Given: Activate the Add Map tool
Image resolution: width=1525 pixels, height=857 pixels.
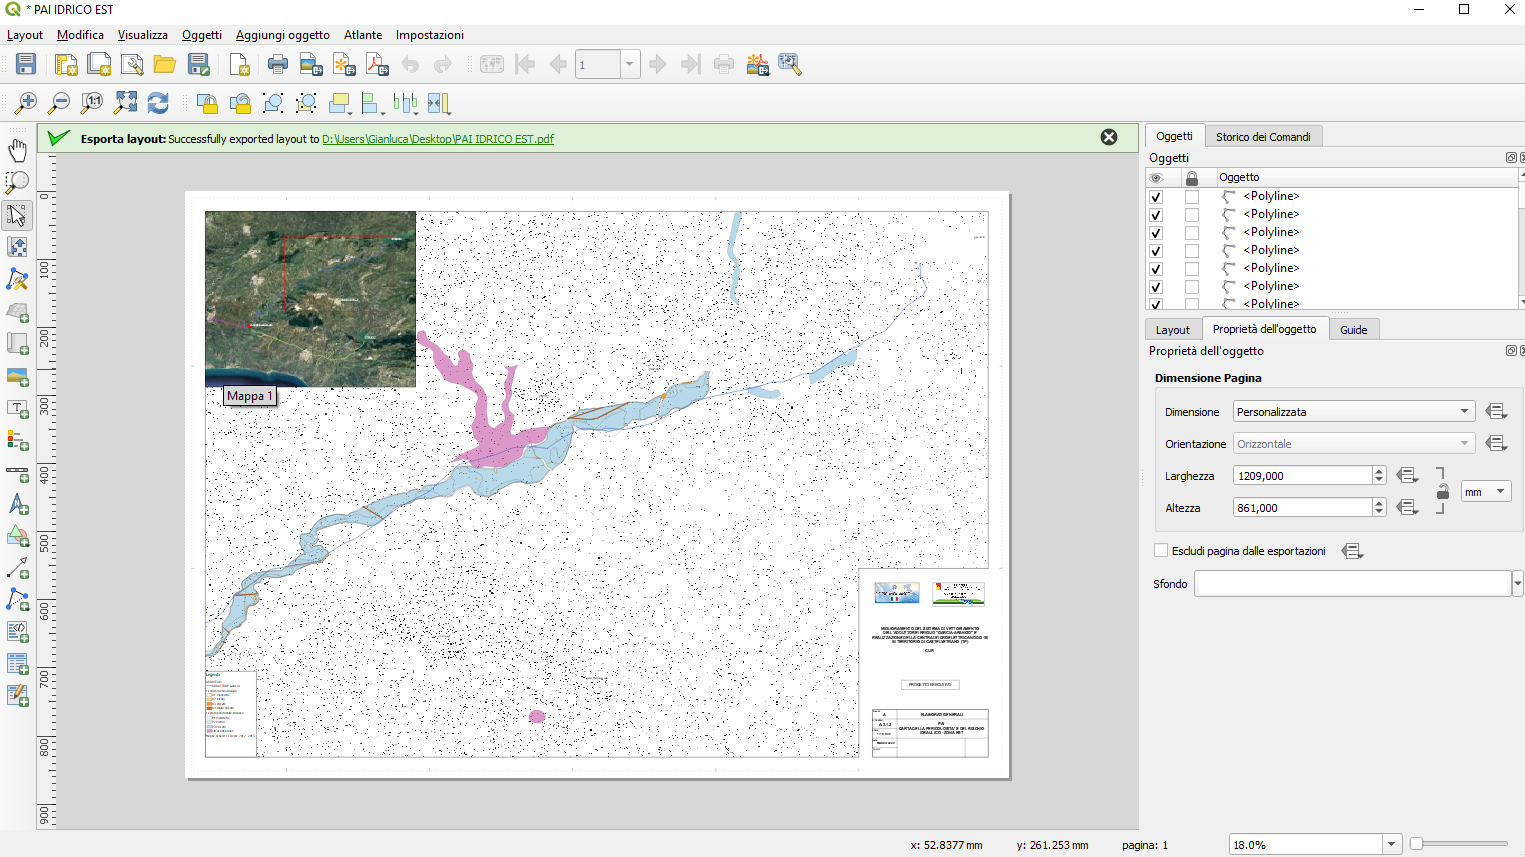Looking at the screenshot, I should 17,312.
